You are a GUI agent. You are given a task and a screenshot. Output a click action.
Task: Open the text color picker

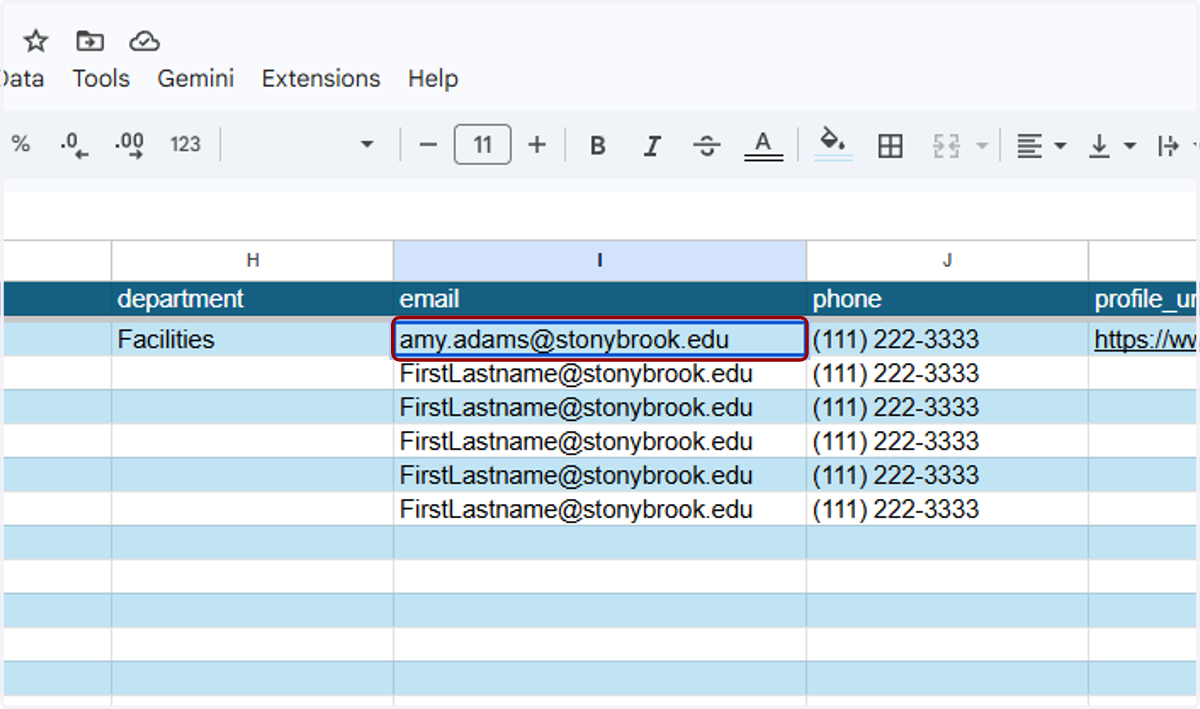[x=763, y=146]
